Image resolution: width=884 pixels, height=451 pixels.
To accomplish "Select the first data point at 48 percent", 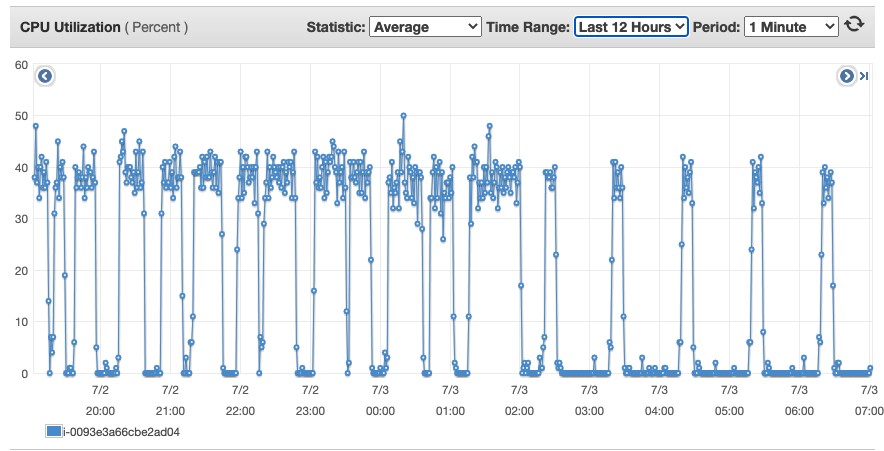I will pos(35,126).
